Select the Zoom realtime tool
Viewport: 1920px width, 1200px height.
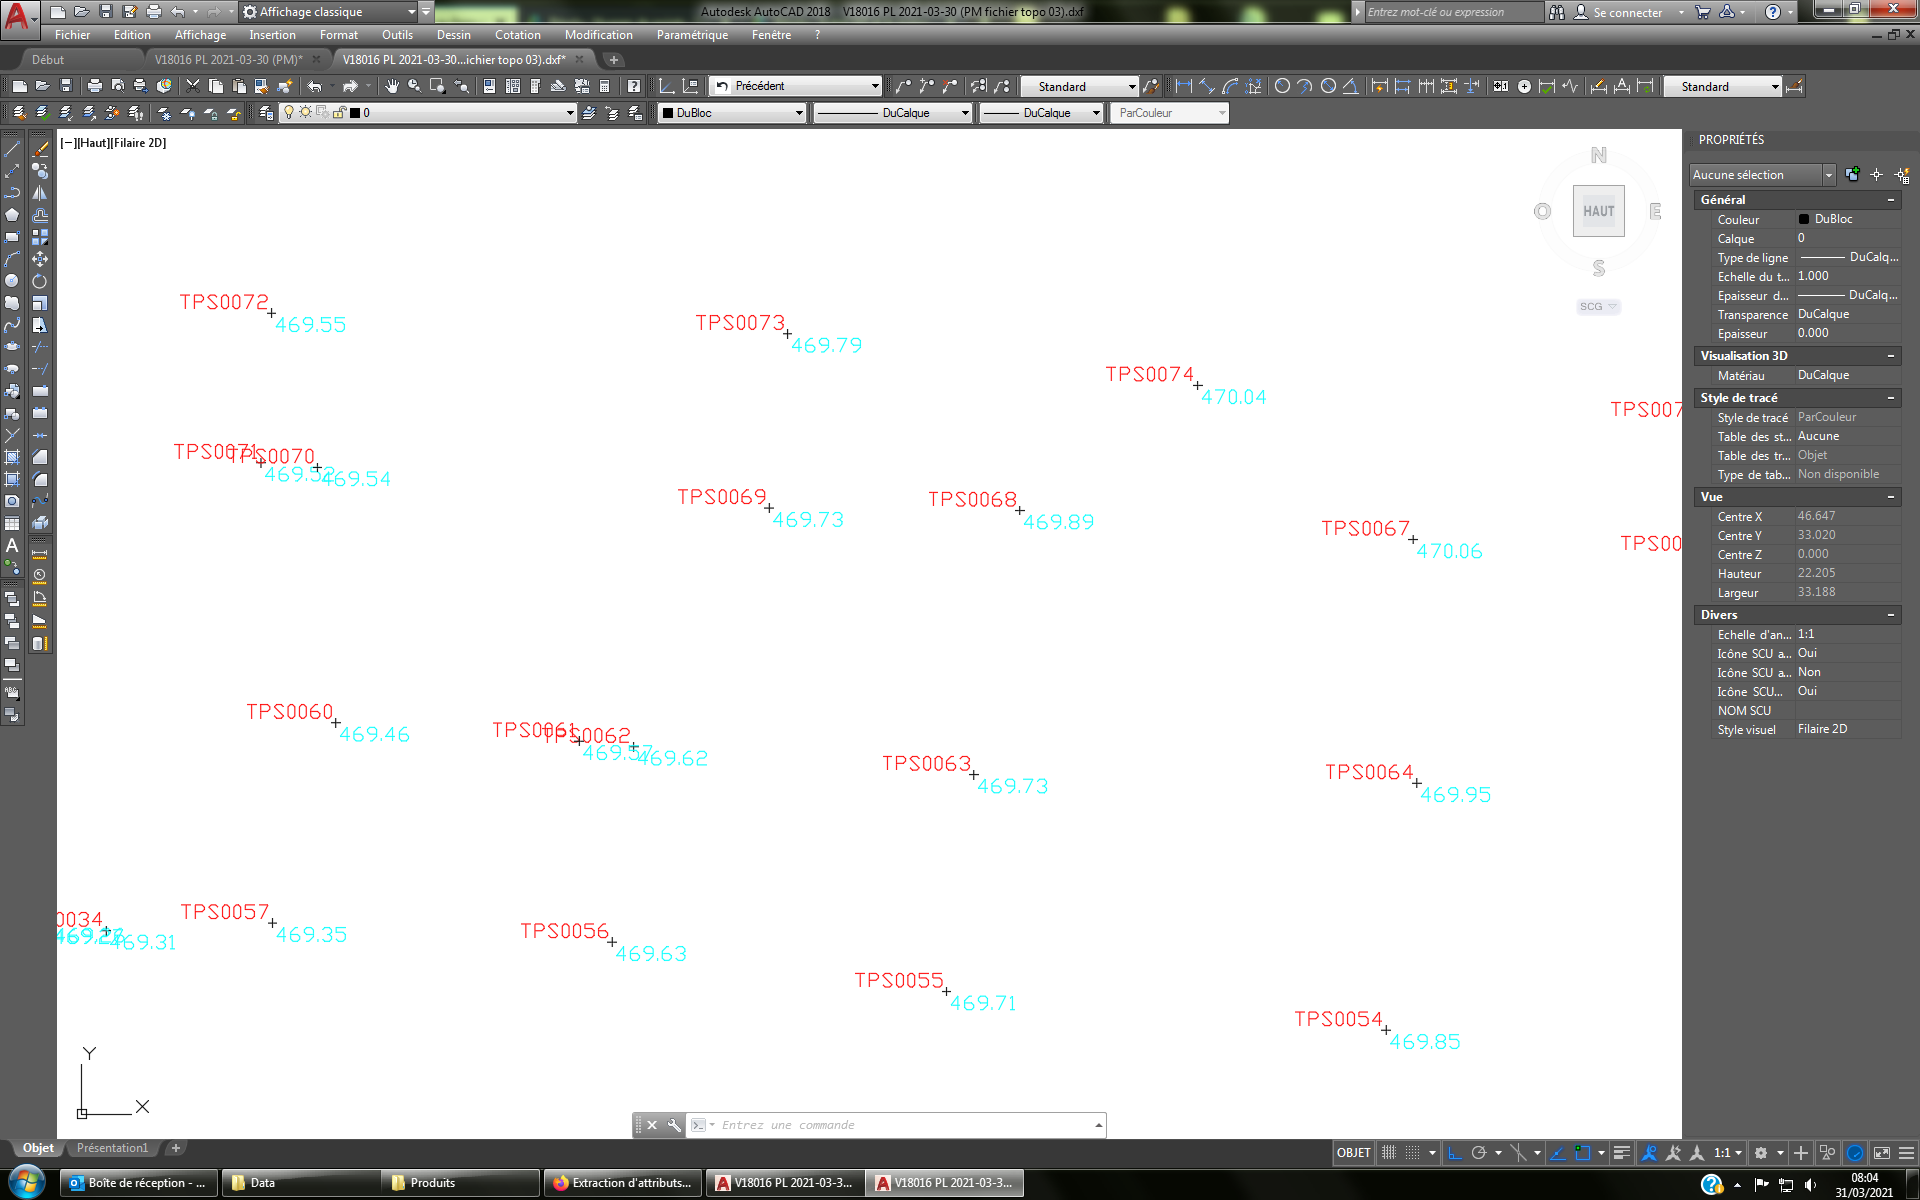click(x=412, y=87)
